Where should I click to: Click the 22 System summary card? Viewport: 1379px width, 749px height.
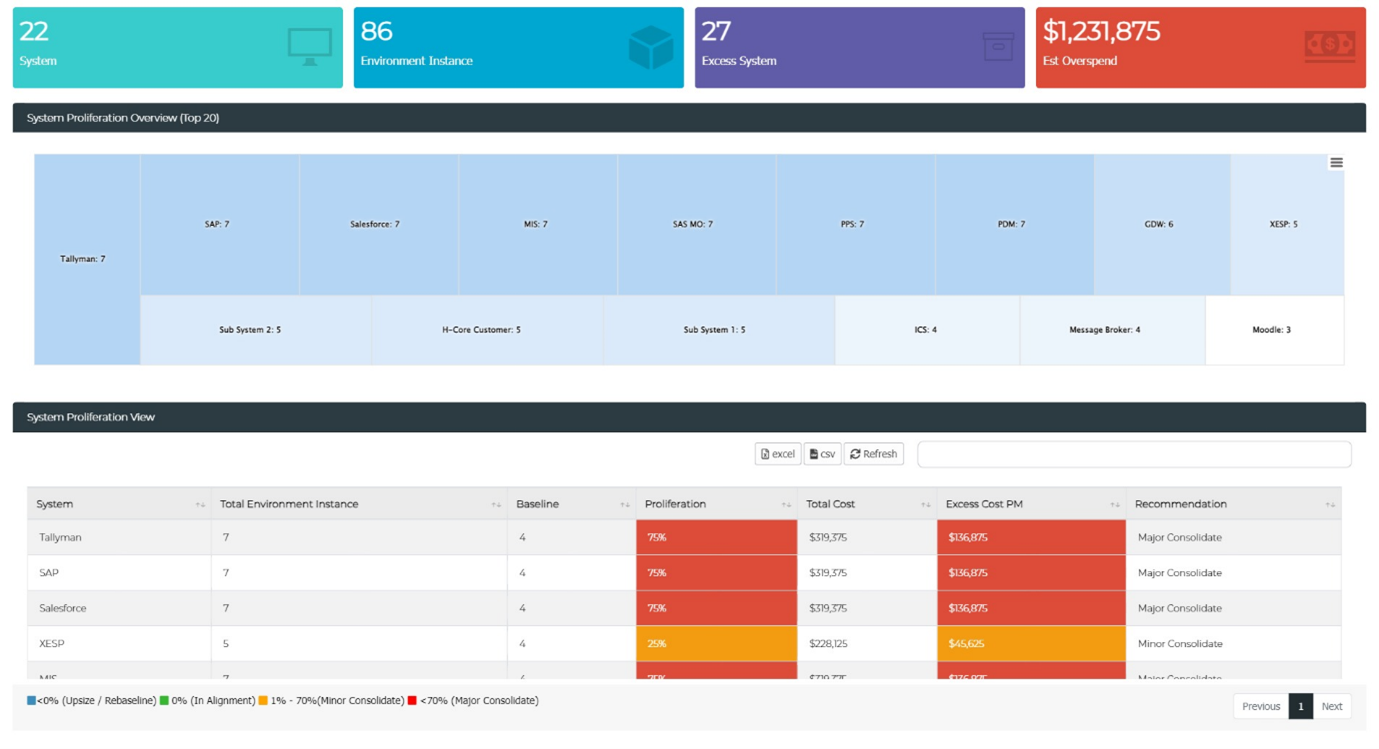coord(177,48)
